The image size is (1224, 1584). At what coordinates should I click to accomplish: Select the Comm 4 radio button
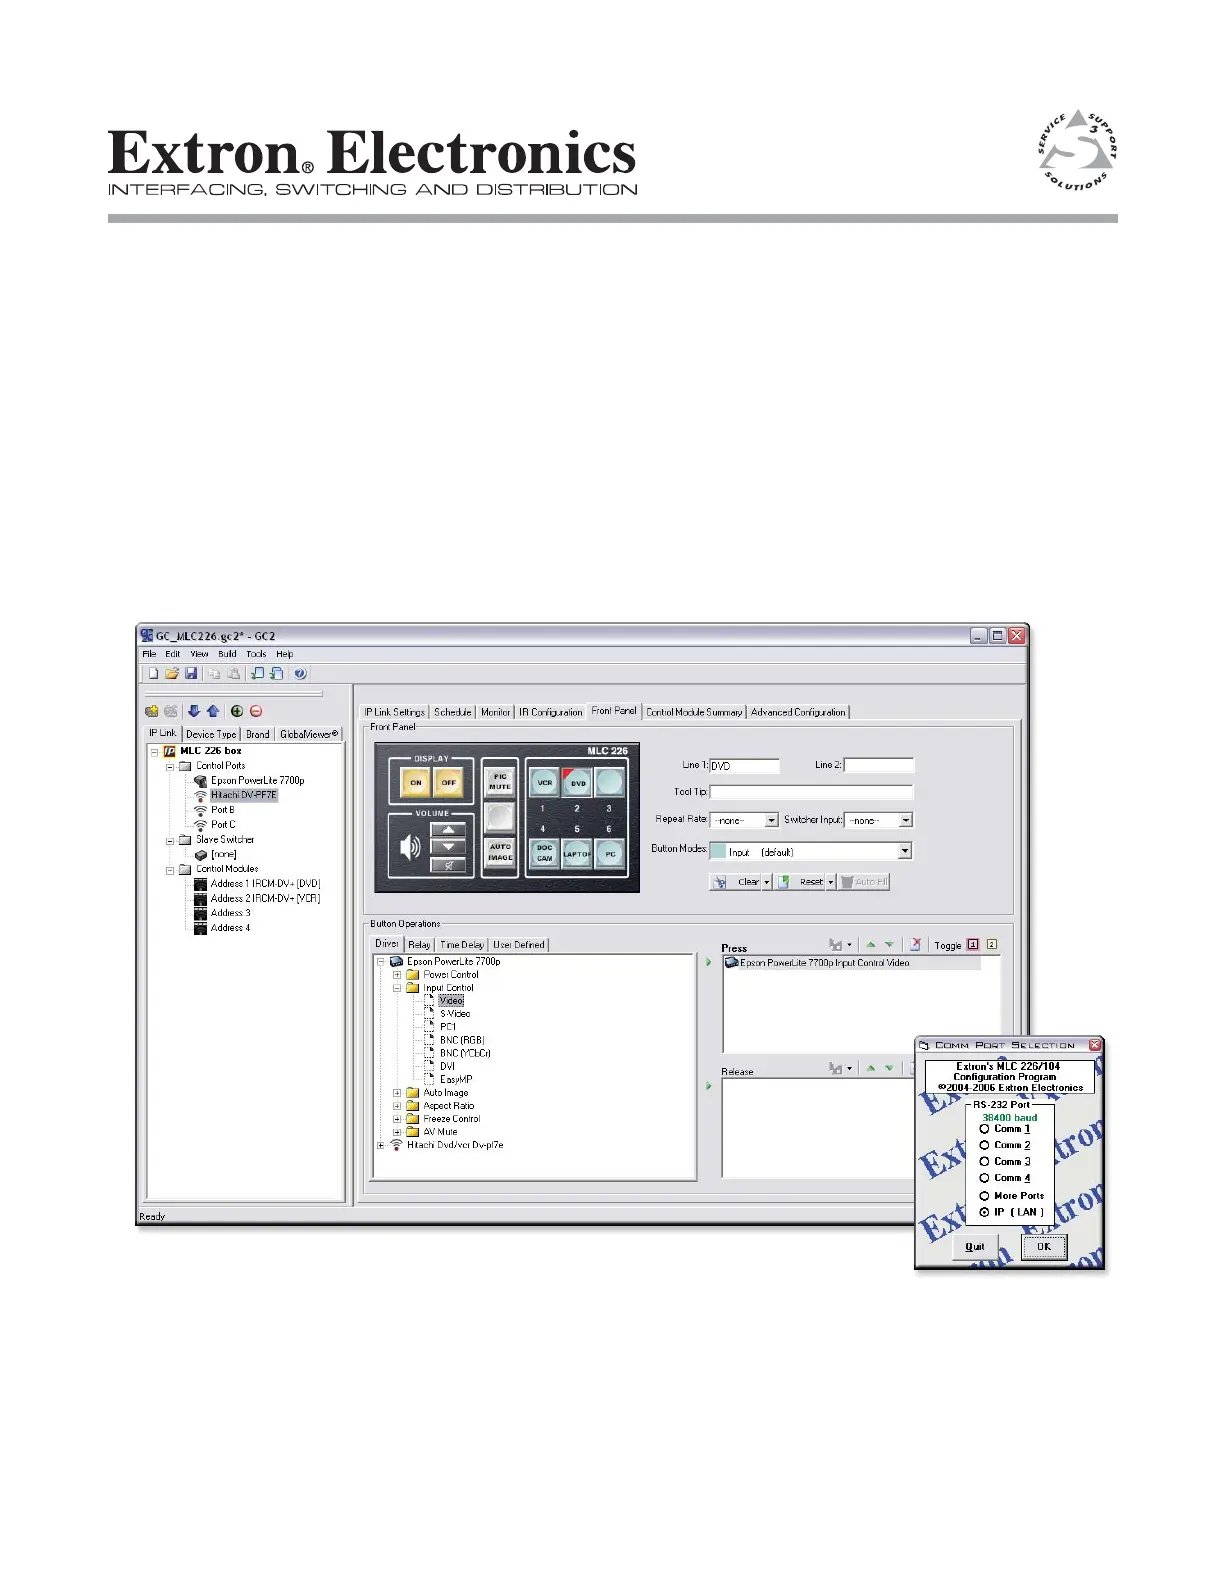[984, 1178]
